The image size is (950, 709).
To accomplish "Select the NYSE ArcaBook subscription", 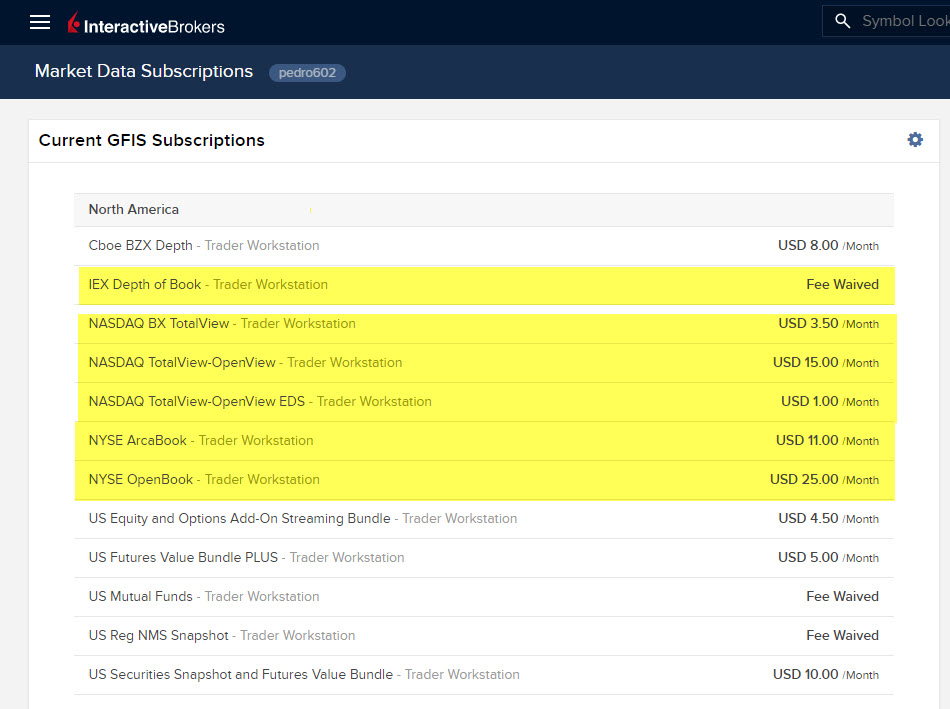I will point(483,441).
